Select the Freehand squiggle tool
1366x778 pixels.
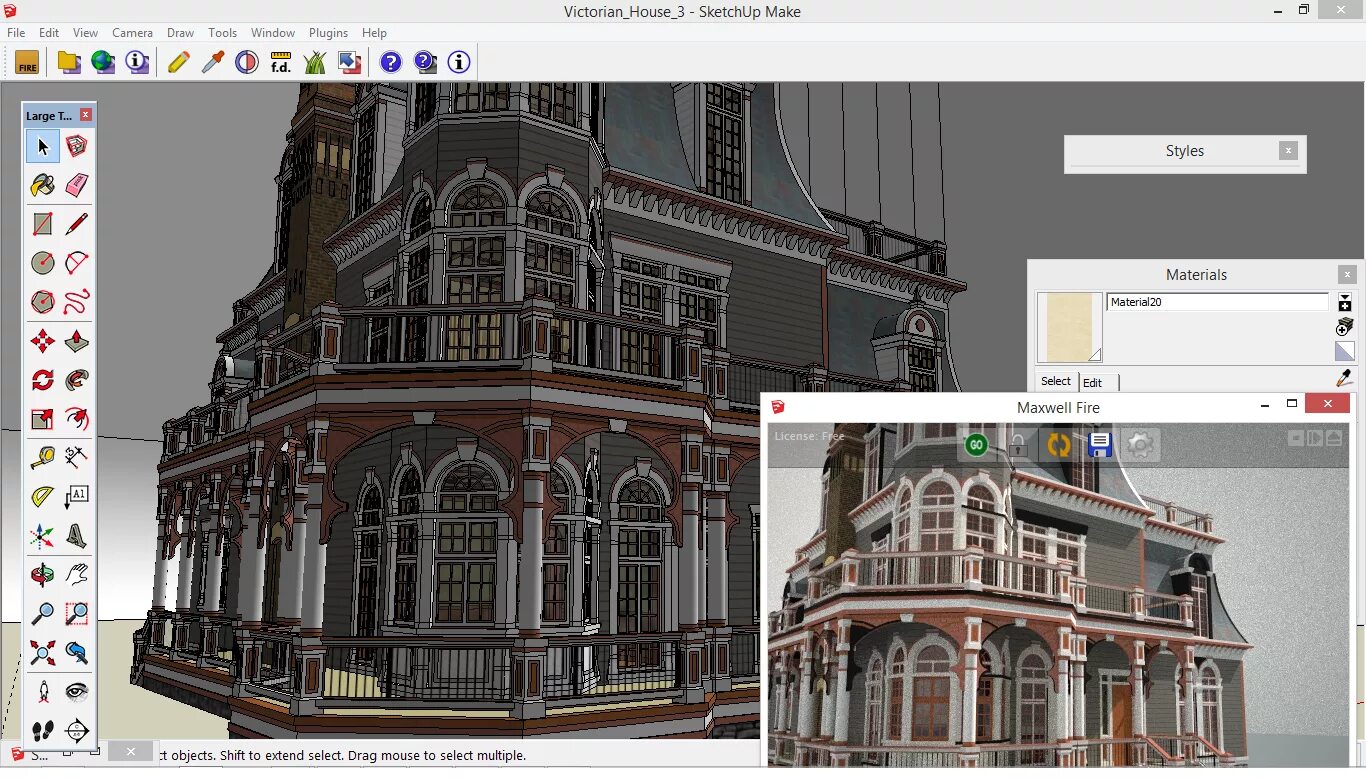point(77,302)
